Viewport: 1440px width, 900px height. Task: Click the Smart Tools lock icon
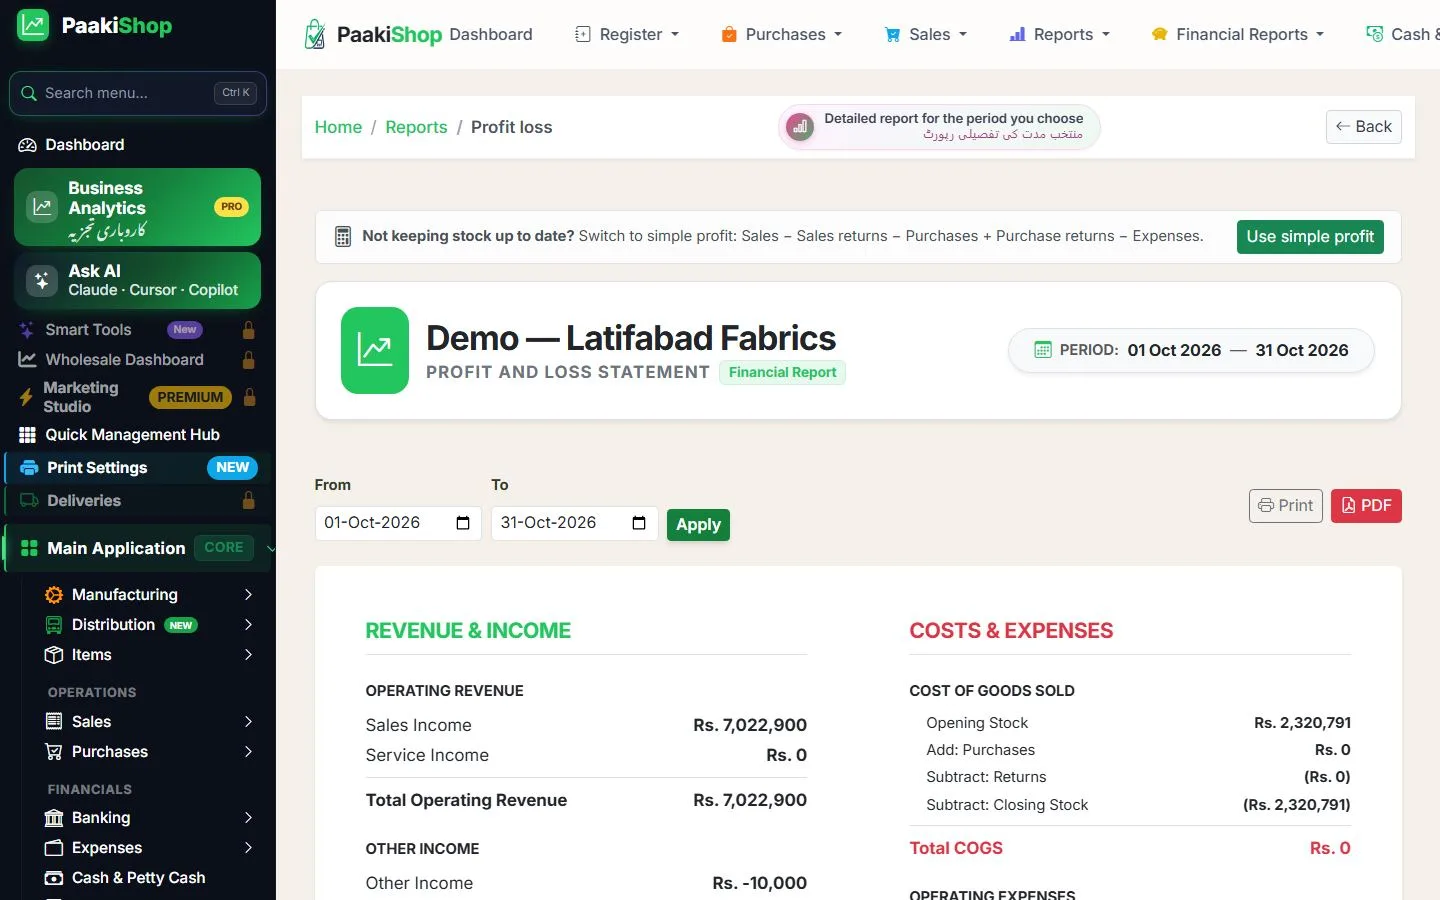coord(249,330)
